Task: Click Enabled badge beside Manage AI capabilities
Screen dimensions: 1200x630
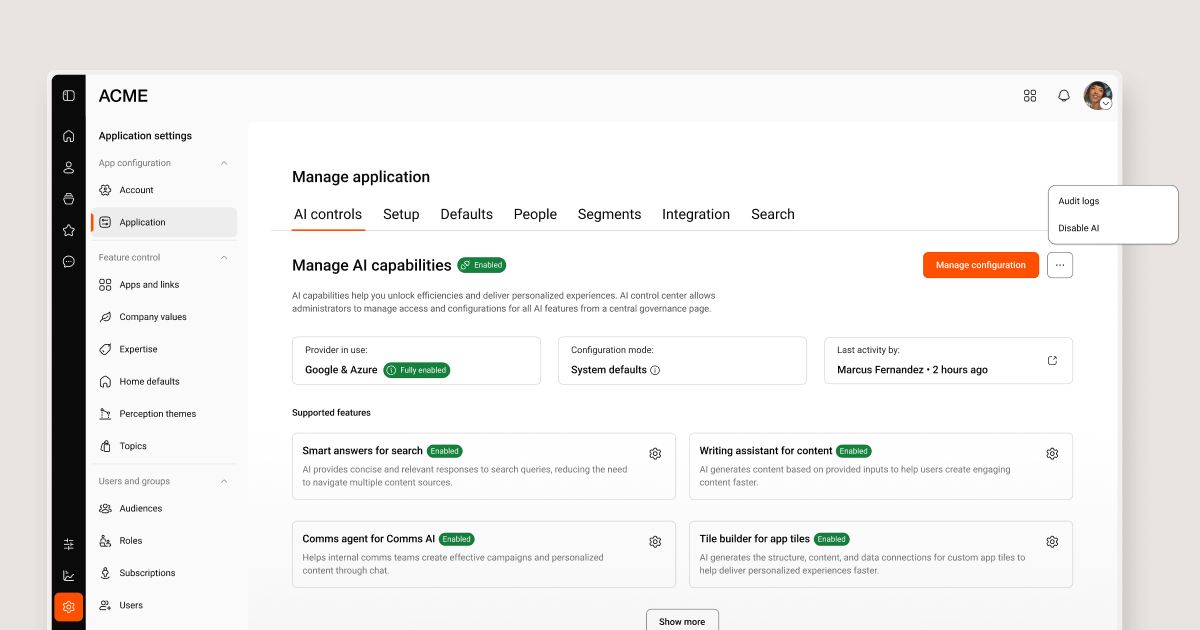Action: [482, 265]
